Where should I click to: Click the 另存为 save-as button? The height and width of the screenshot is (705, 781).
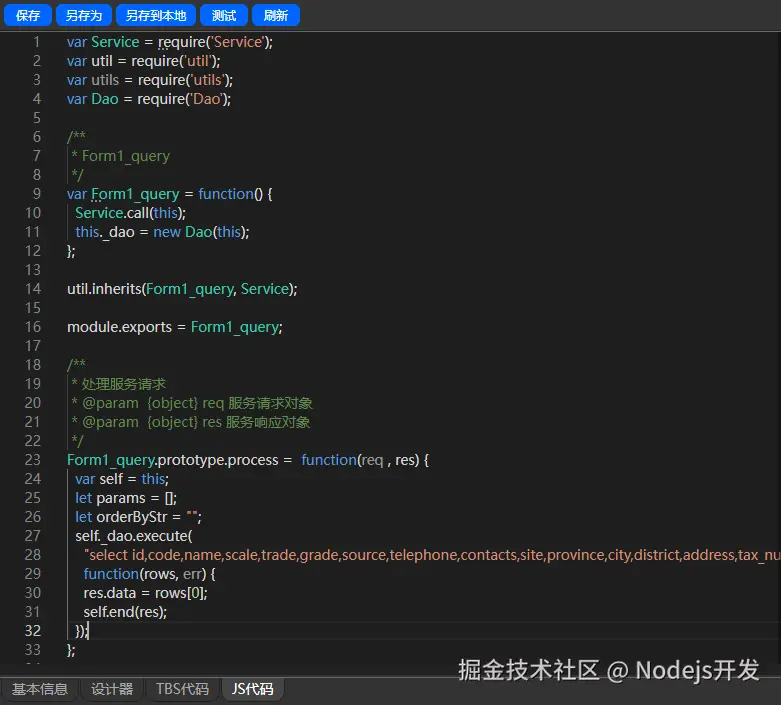(84, 15)
